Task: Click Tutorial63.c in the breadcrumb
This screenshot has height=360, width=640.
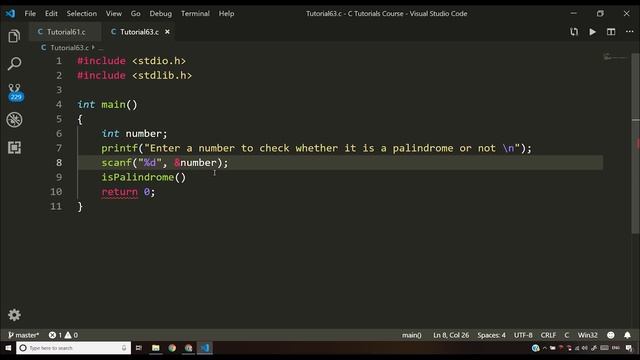Action: pos(69,48)
